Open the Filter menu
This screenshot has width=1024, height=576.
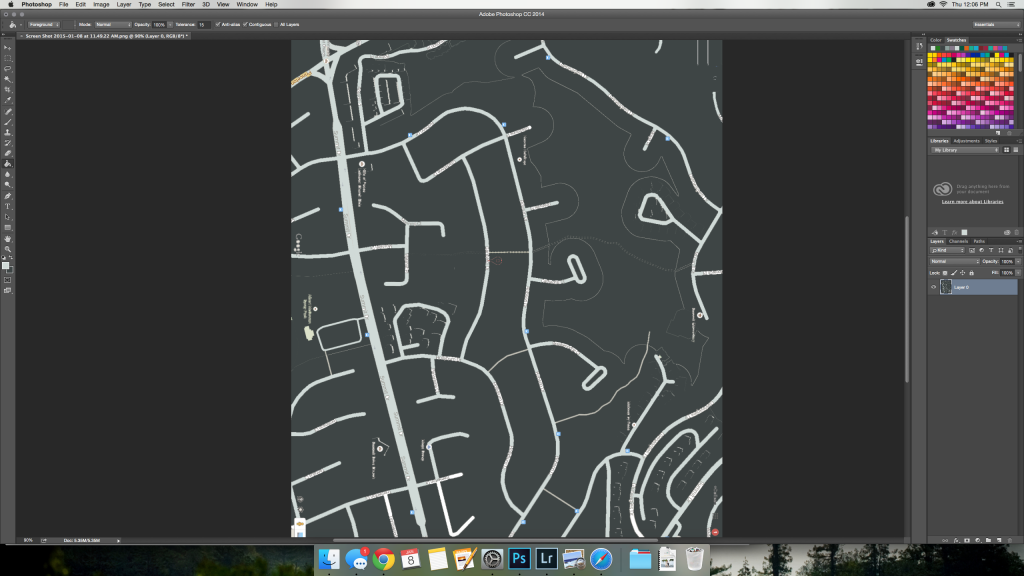coord(188,4)
